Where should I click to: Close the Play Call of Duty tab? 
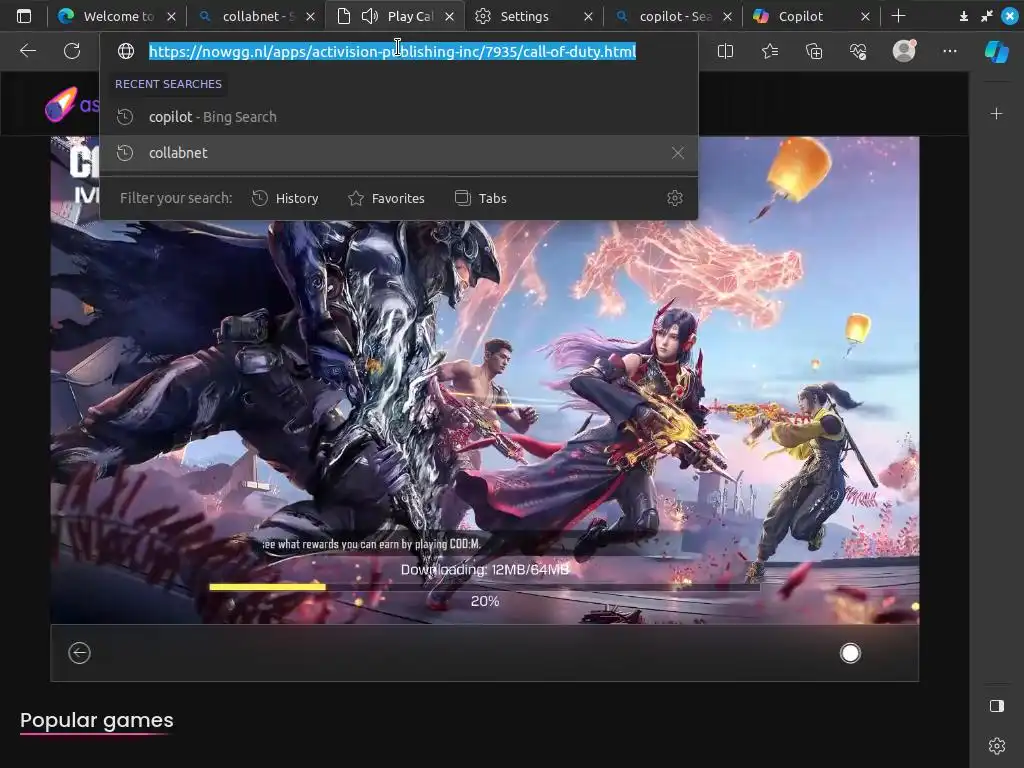point(449,16)
